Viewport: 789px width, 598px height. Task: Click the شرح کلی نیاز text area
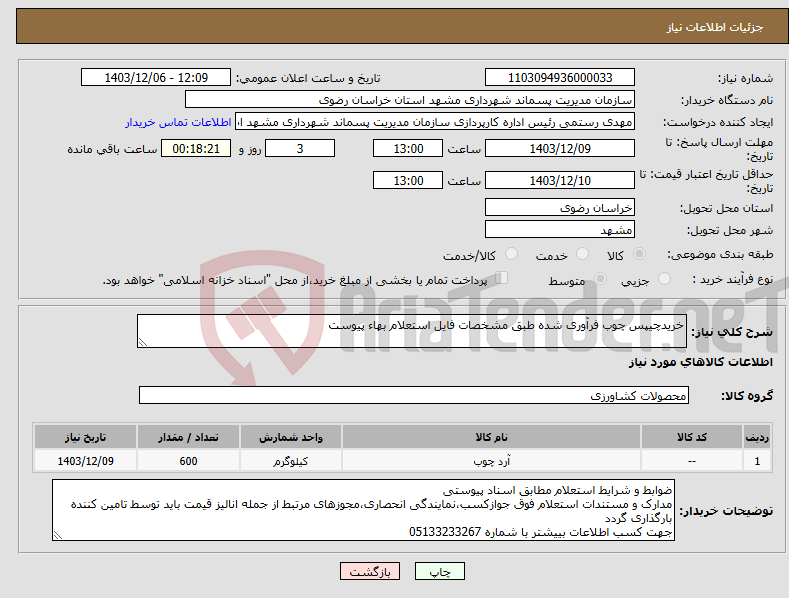412,331
